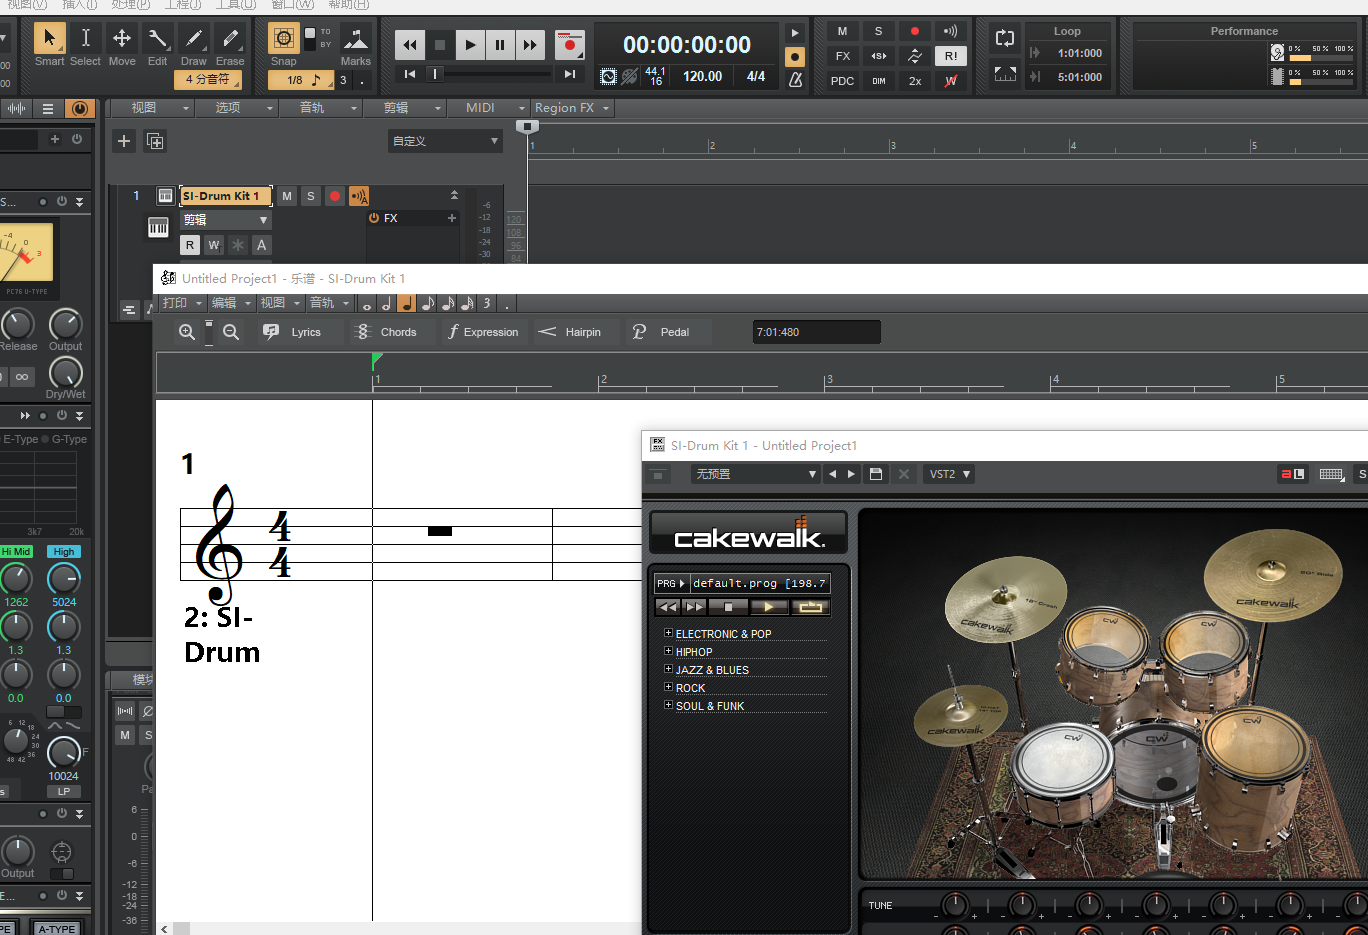Toggle the Snap to grid button
The height and width of the screenshot is (935, 1368).
pos(284,39)
